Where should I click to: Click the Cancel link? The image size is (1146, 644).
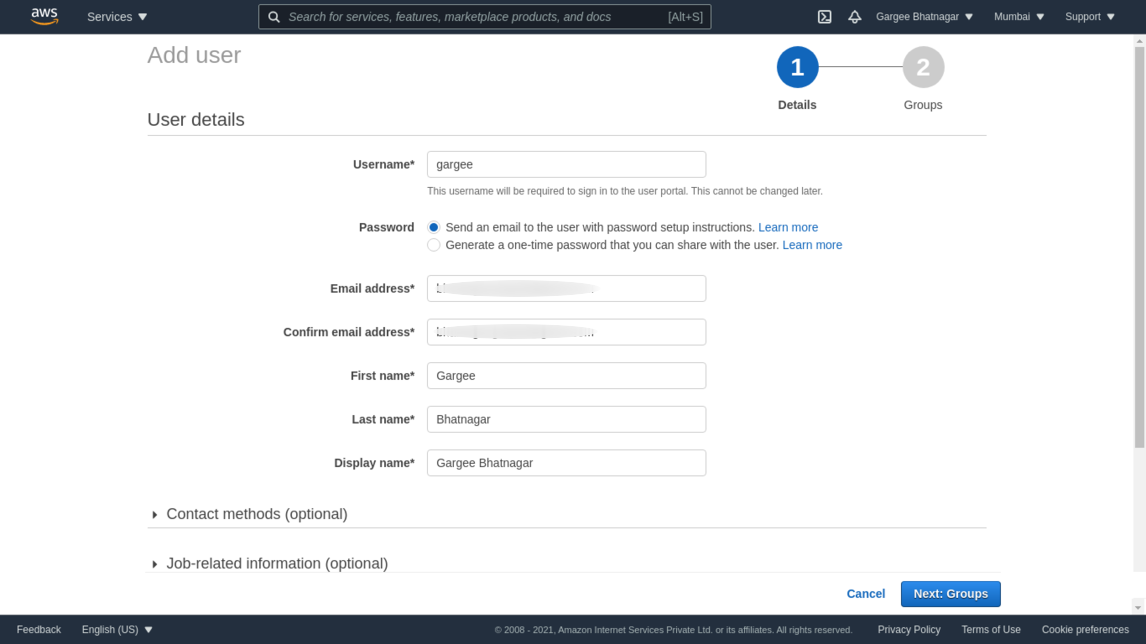pyautogui.click(x=865, y=594)
